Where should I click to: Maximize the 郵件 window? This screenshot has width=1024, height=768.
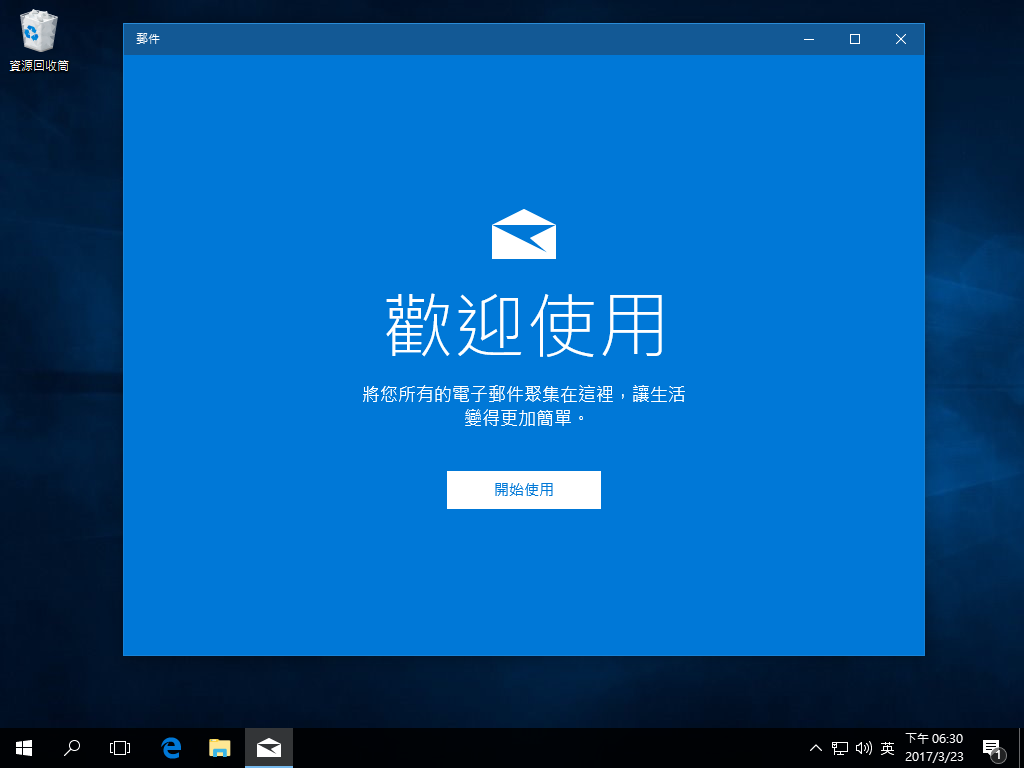point(855,39)
